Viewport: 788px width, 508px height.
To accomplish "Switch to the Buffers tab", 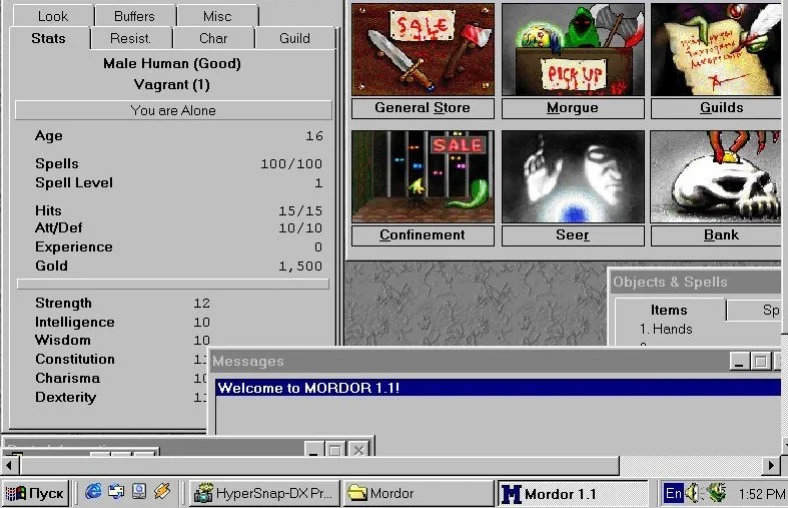I will pyautogui.click(x=134, y=16).
